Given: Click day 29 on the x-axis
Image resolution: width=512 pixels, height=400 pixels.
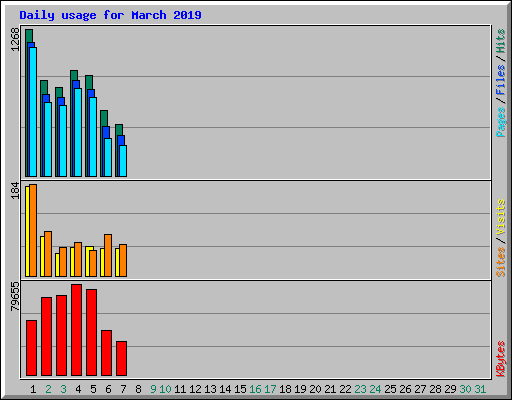Looking at the screenshot, I should coord(450,389).
